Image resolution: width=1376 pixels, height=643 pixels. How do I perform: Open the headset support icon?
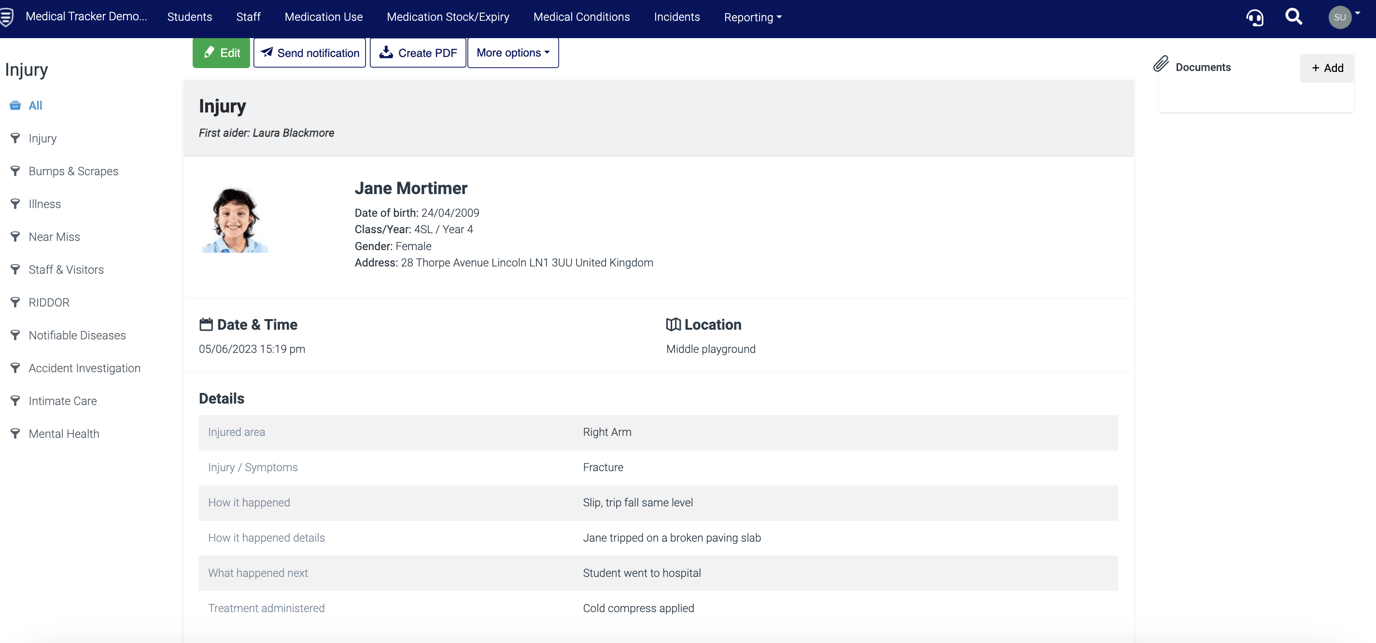(1254, 17)
